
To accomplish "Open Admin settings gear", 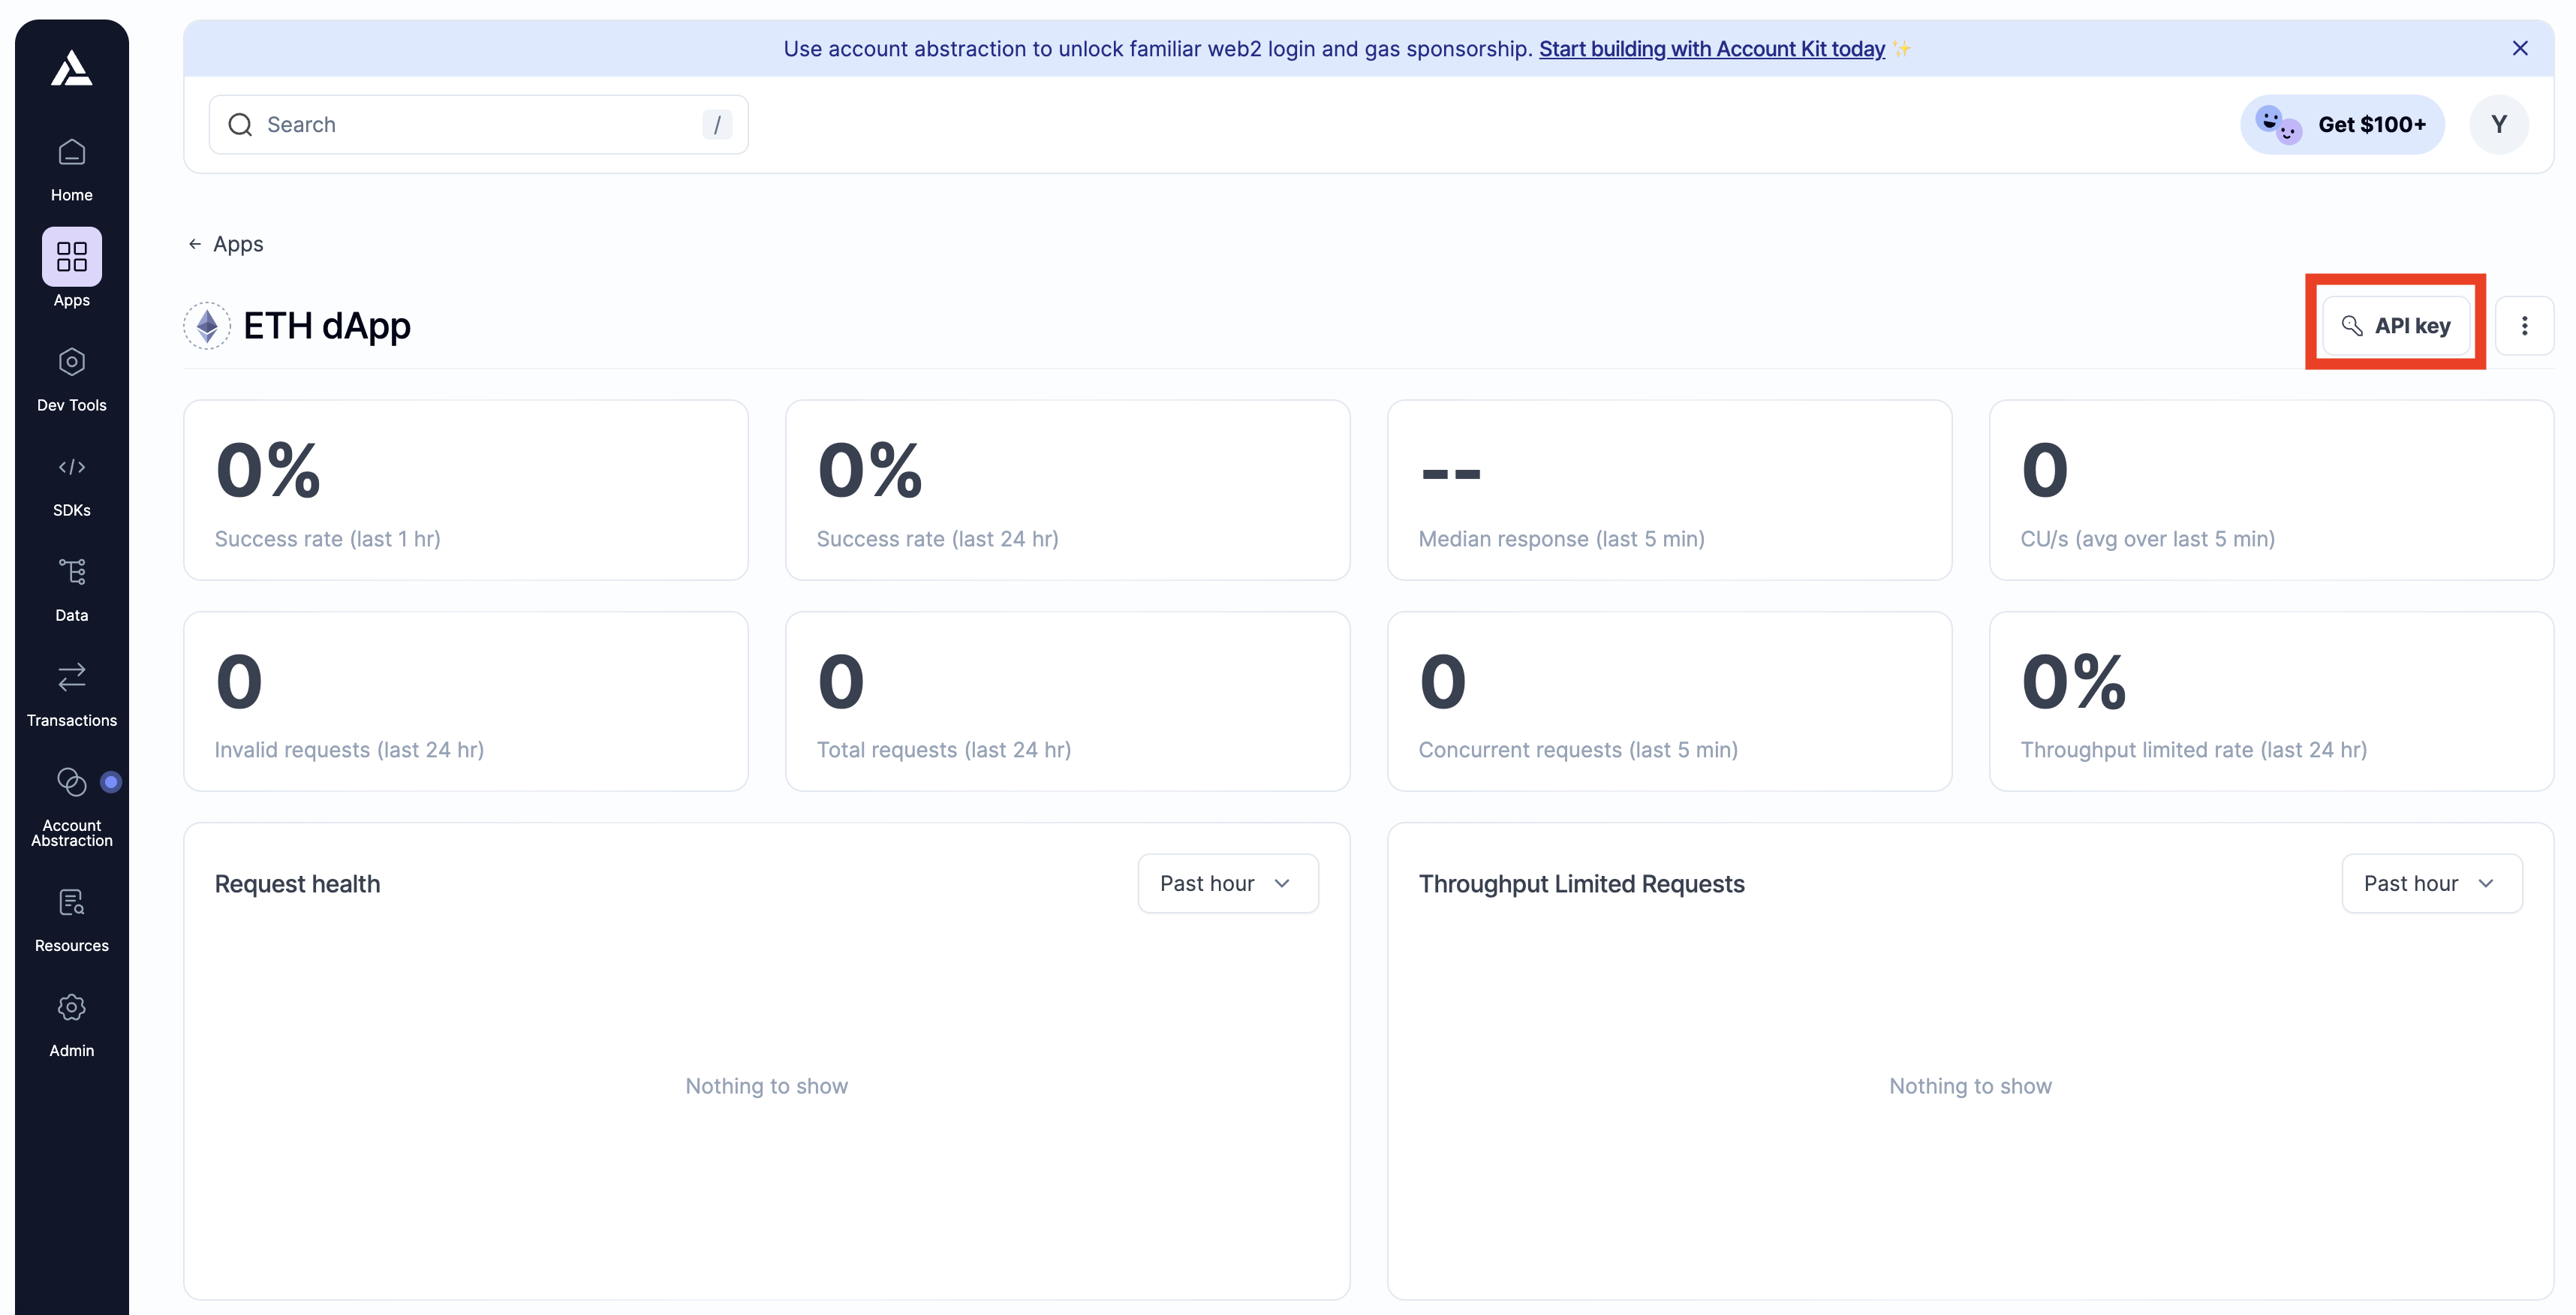I will pyautogui.click(x=71, y=1007).
